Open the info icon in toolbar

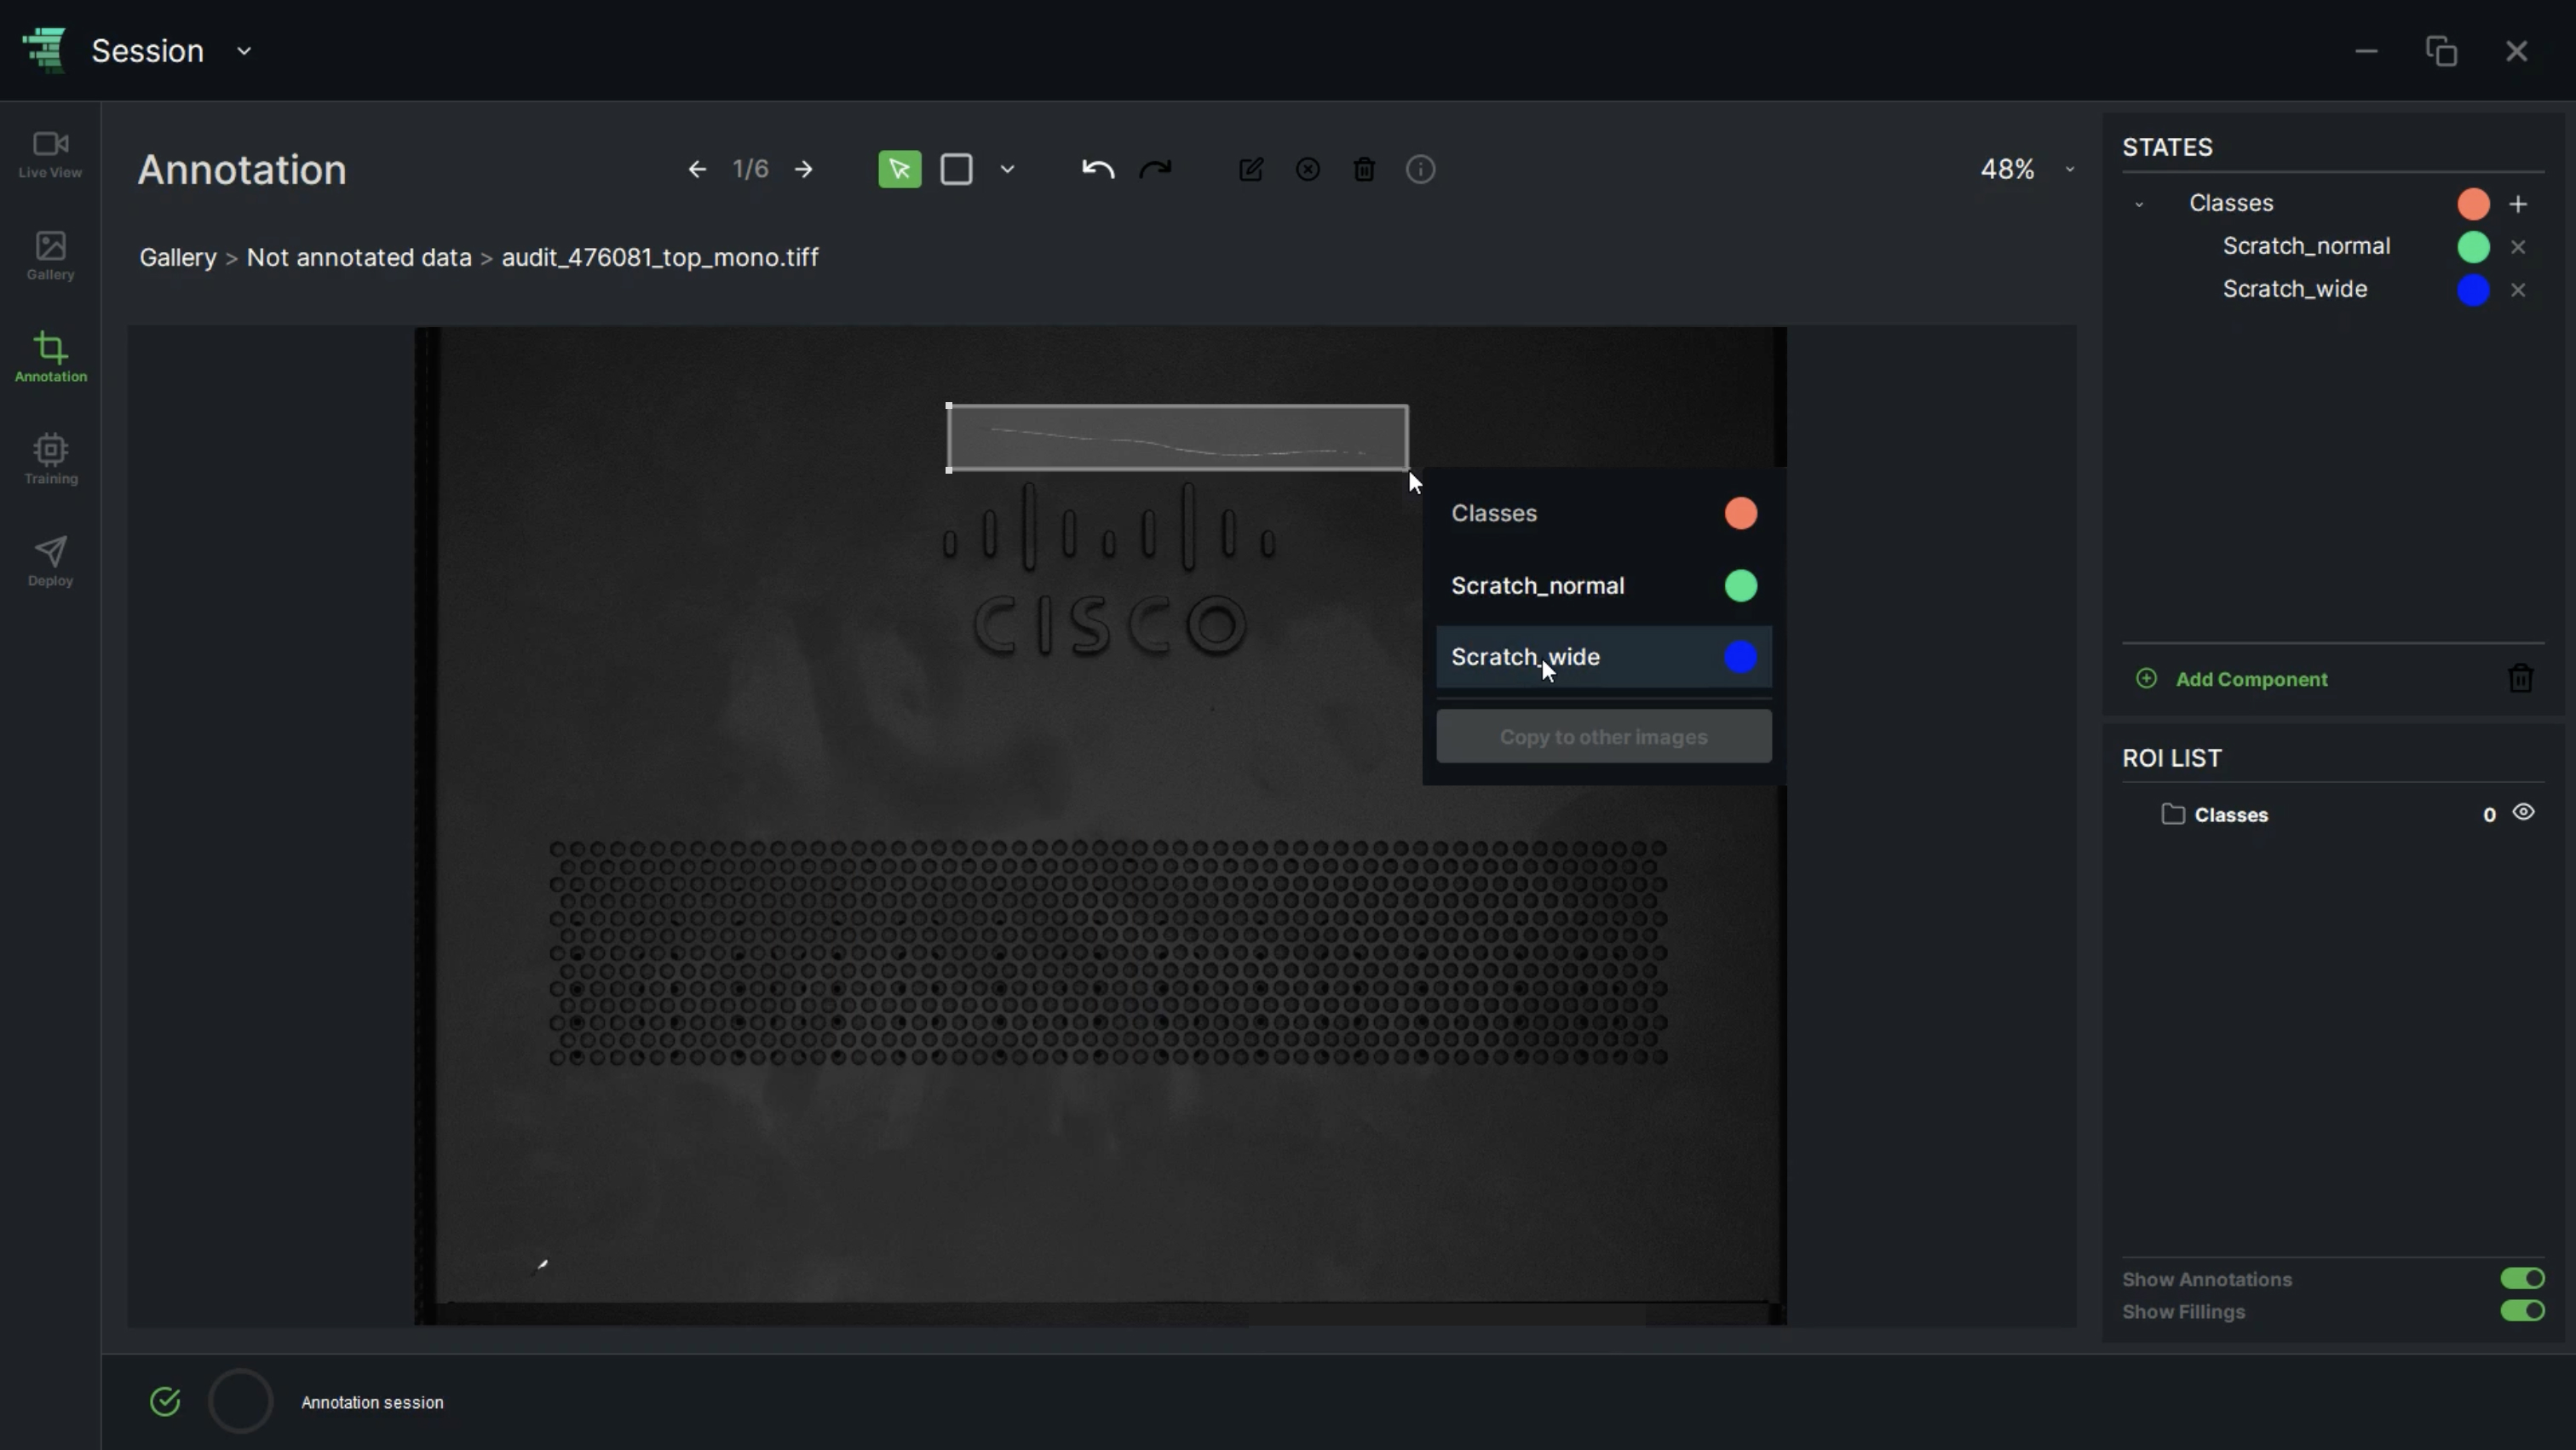pos(1421,170)
